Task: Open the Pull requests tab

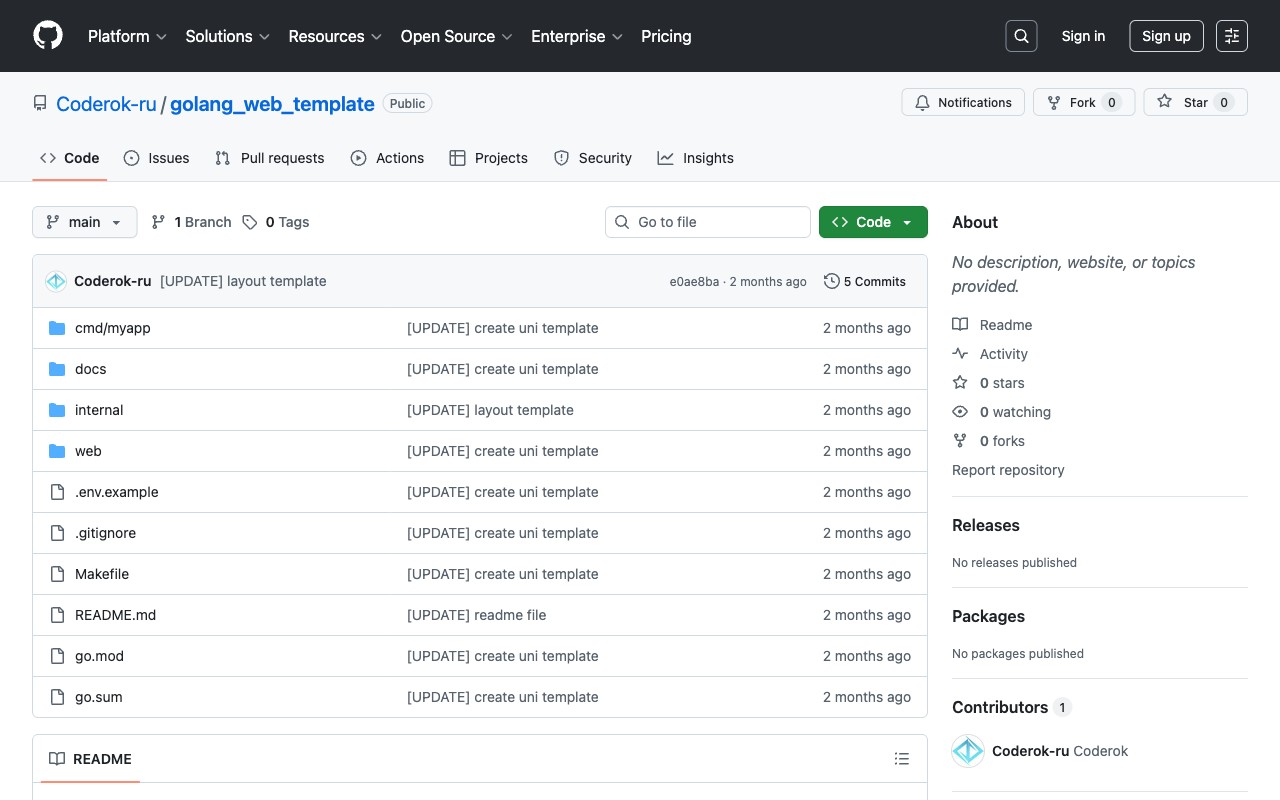Action: point(270,158)
